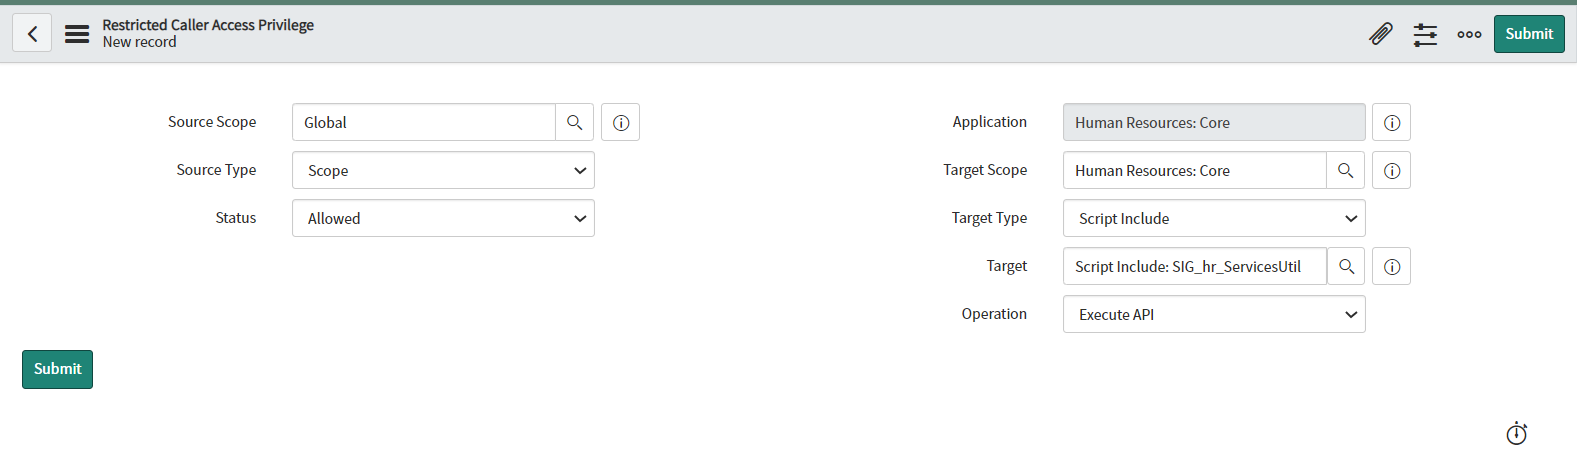Go back using the header arrow
This screenshot has width=1577, height=476.
tap(32, 33)
